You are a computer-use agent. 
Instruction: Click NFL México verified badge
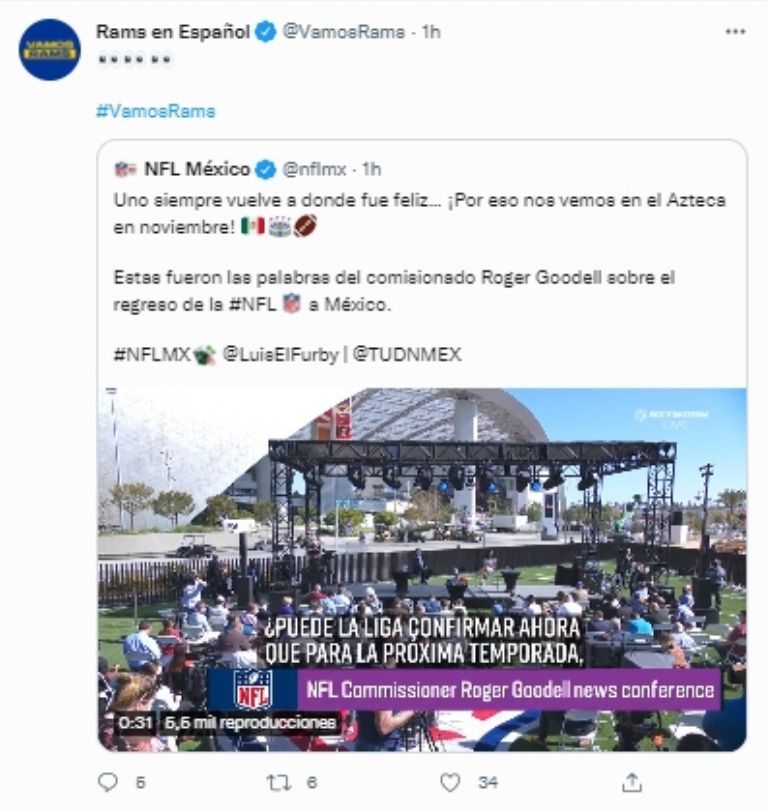point(266,169)
